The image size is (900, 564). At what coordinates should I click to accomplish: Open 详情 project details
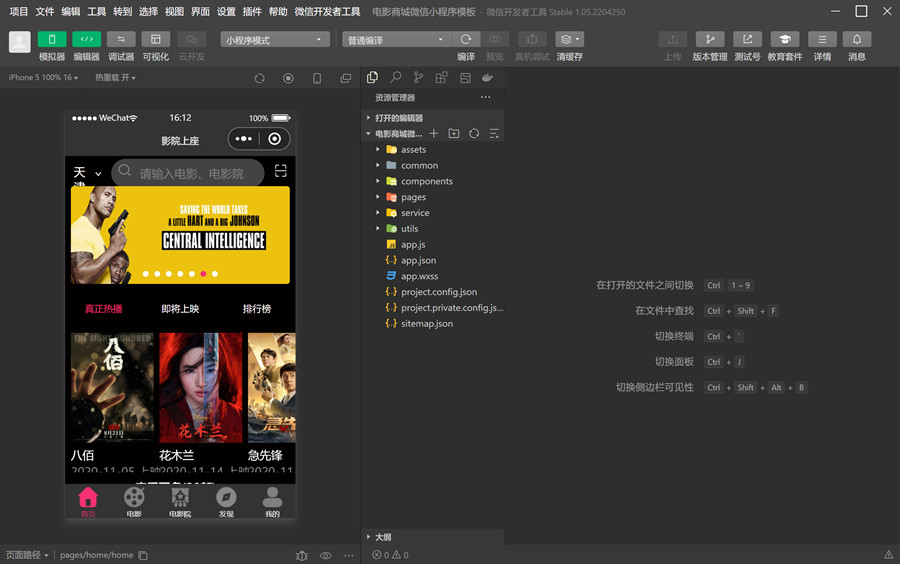click(822, 39)
